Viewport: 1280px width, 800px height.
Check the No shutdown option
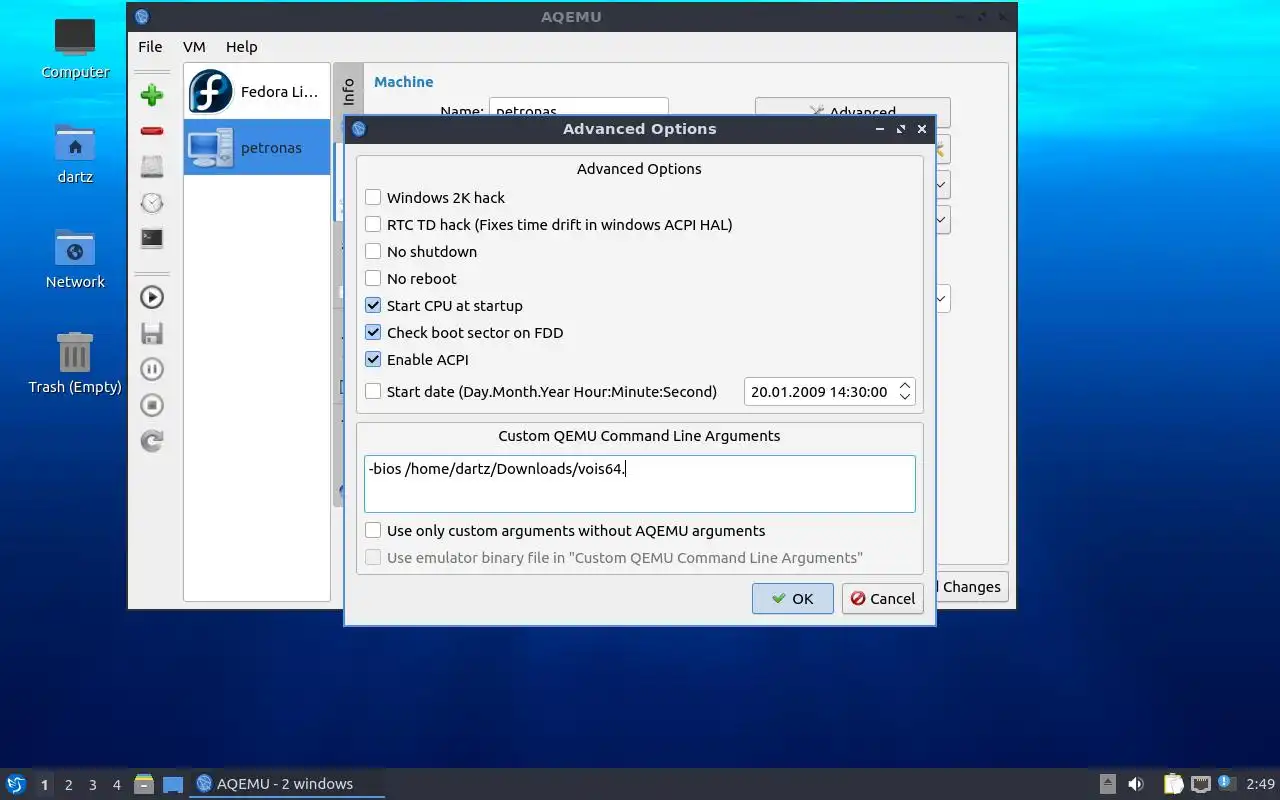[x=373, y=251]
